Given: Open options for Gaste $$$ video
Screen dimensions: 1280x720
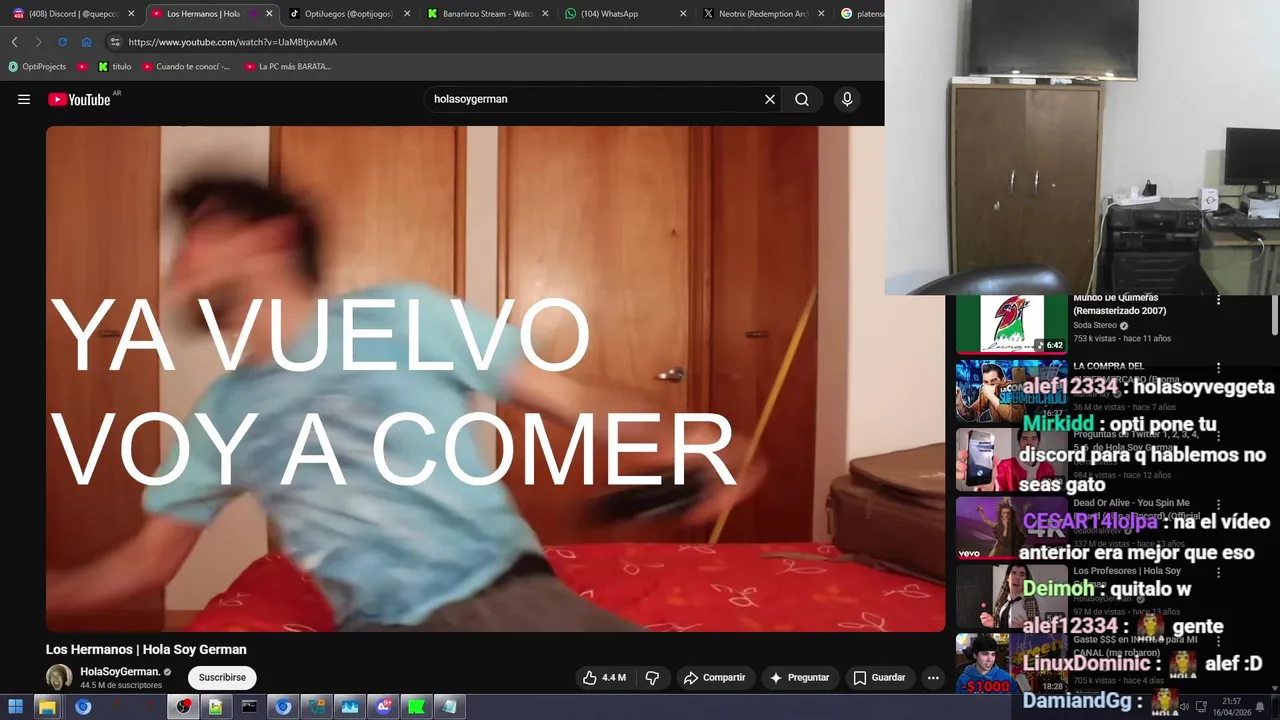Looking at the screenshot, I should coord(1218,641).
